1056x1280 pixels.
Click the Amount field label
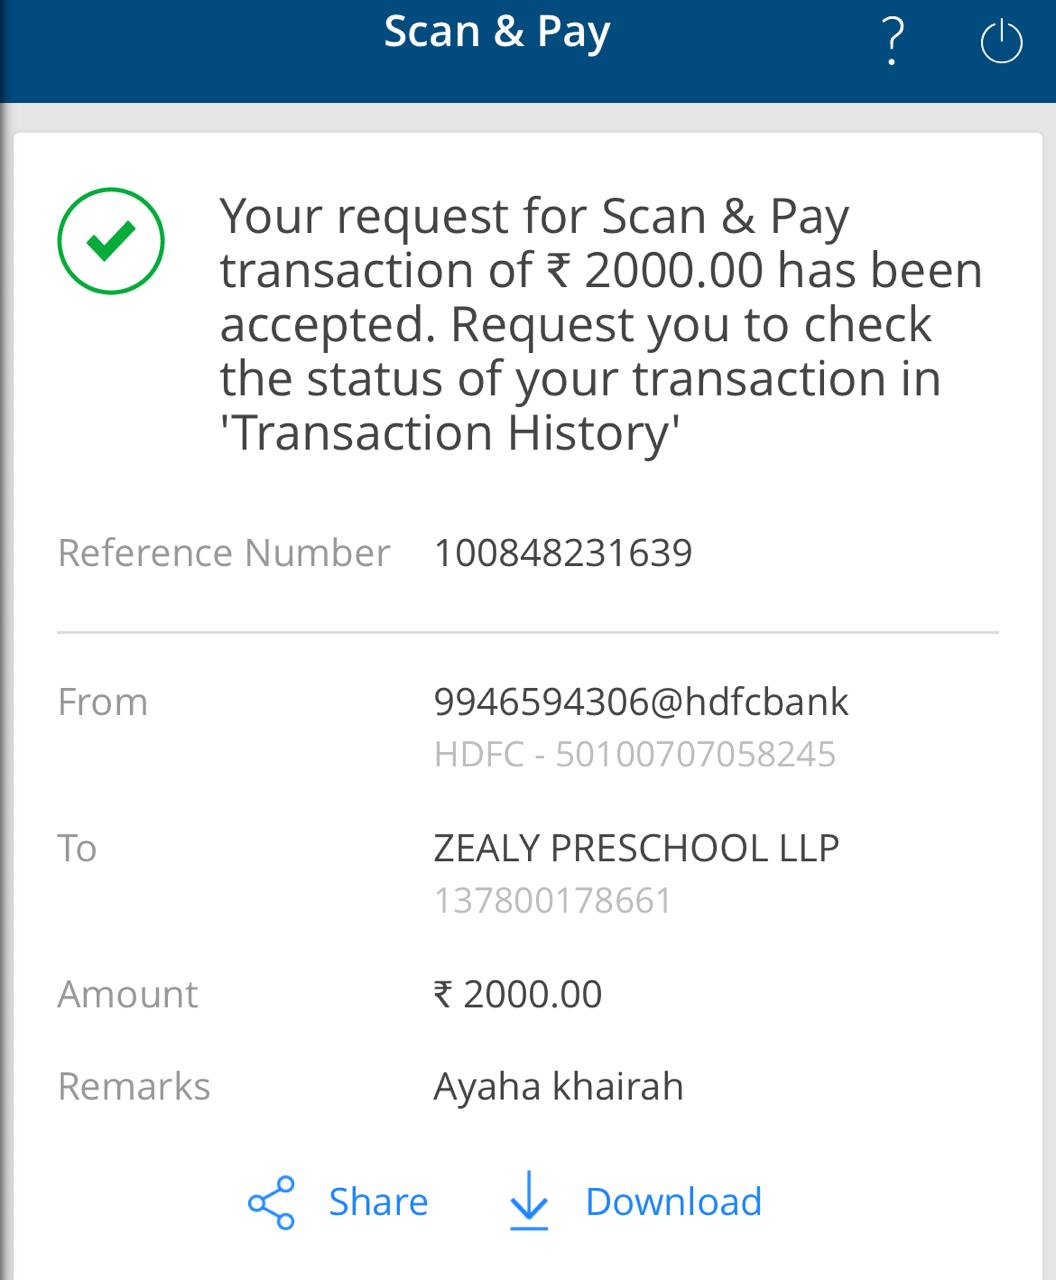point(128,994)
